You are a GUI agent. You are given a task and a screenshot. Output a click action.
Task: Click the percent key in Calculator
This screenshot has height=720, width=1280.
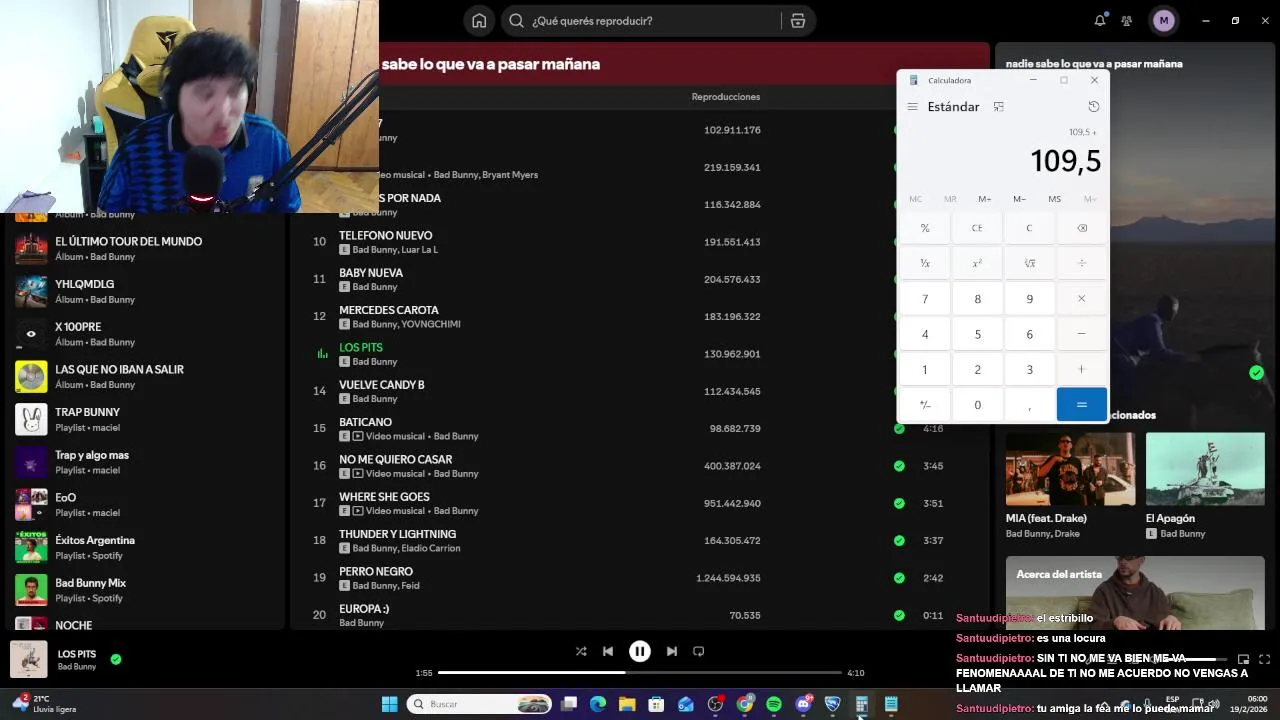pyautogui.click(x=925, y=228)
